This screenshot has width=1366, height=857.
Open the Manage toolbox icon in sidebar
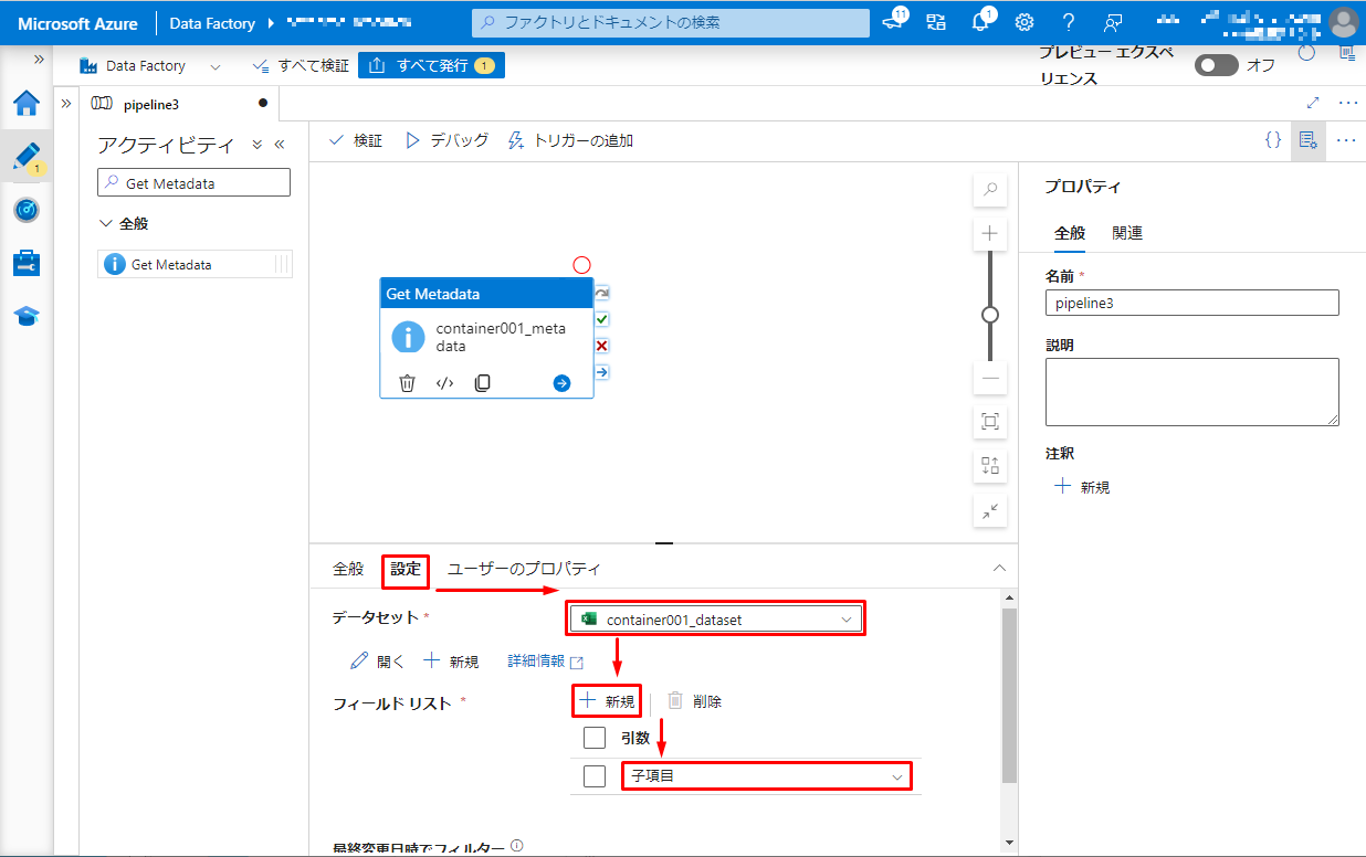click(x=26, y=263)
